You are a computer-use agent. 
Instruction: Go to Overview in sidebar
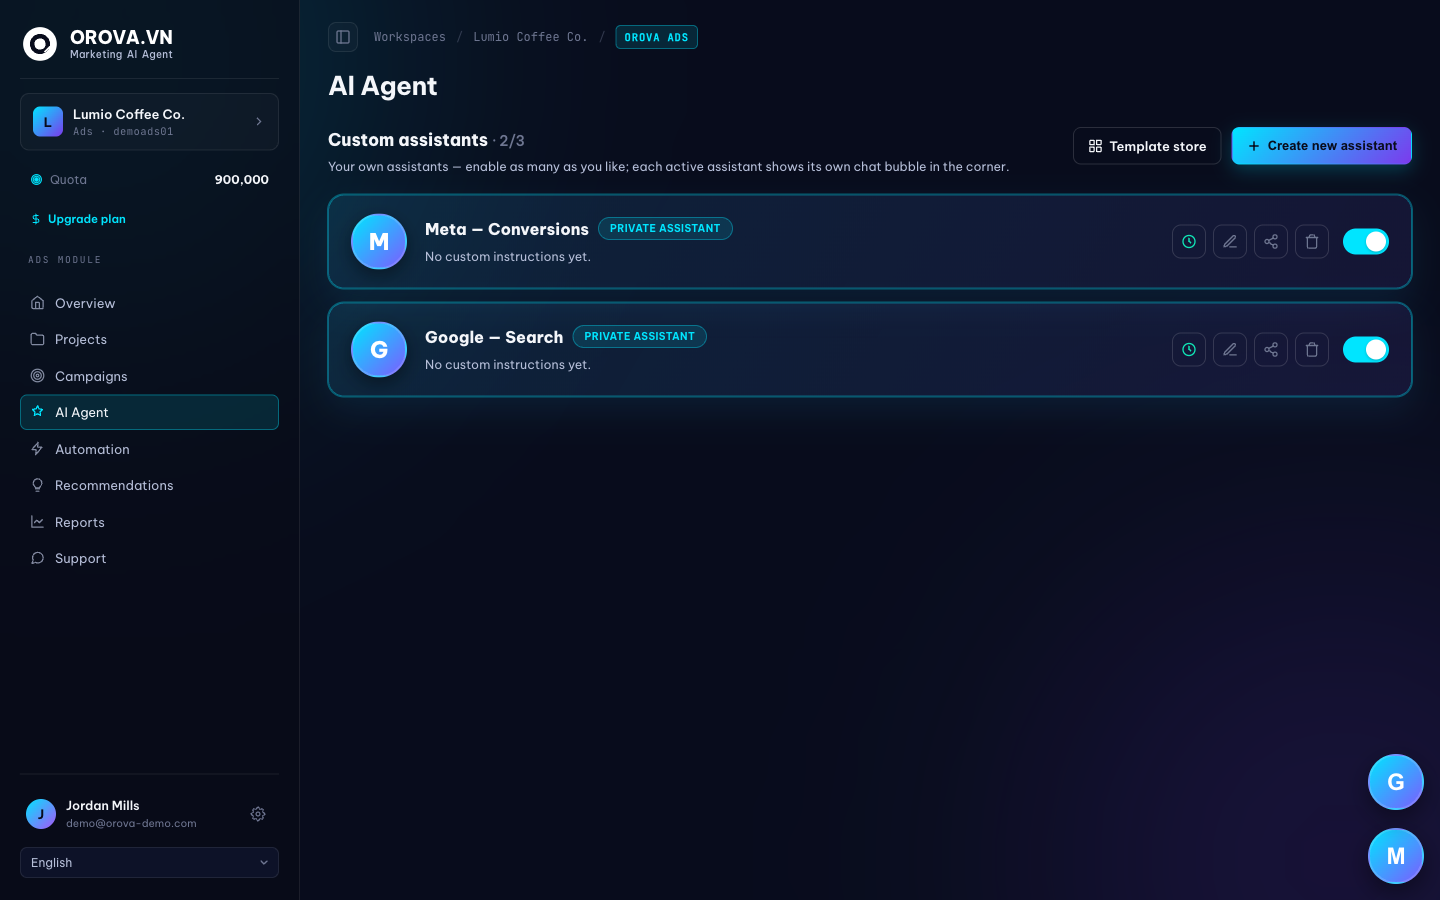coord(149,303)
